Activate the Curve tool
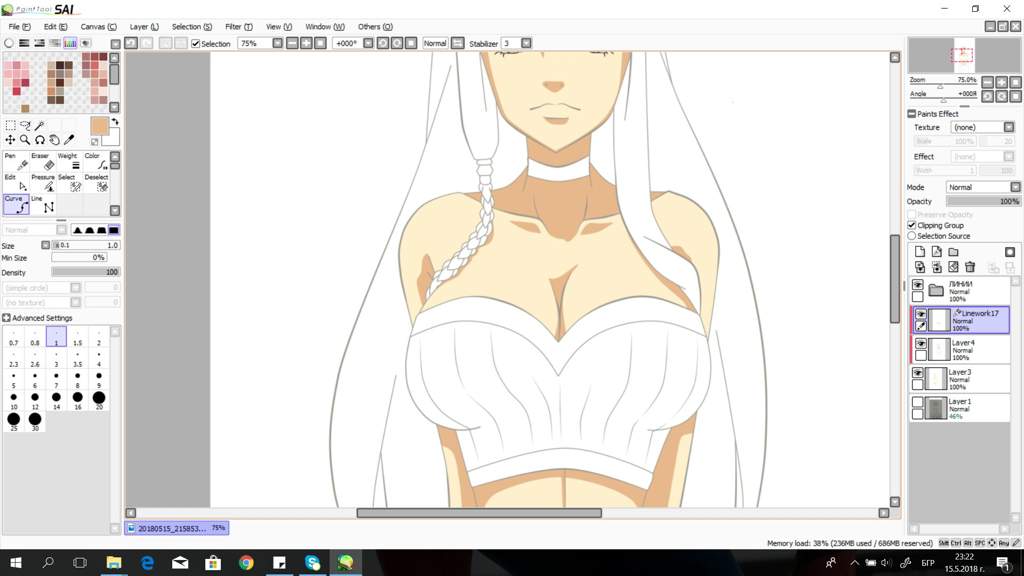The height and width of the screenshot is (576, 1024). coord(16,204)
